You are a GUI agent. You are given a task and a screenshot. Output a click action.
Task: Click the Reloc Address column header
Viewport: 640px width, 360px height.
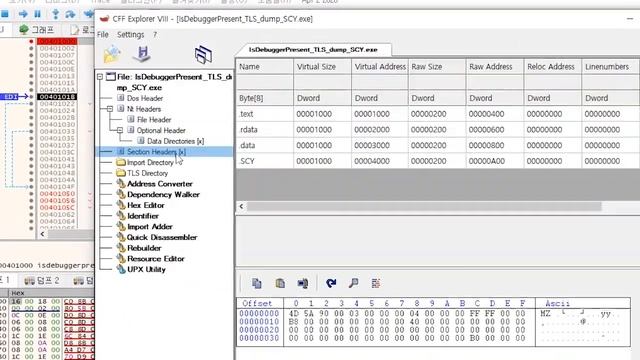pos(553,67)
